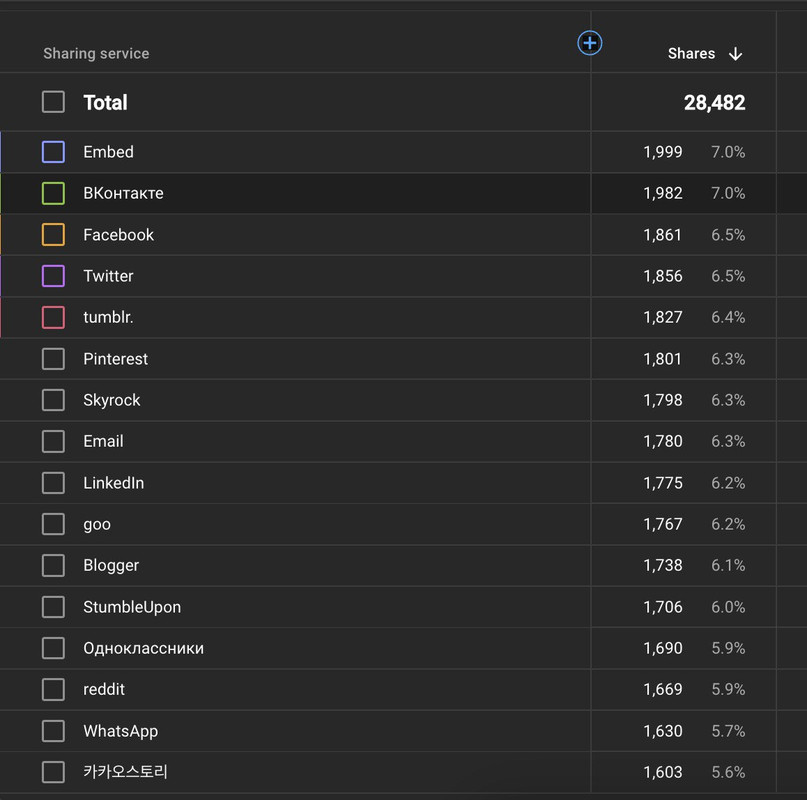Click the Shares sort descending arrow
807x800 pixels.
[x=736, y=54]
